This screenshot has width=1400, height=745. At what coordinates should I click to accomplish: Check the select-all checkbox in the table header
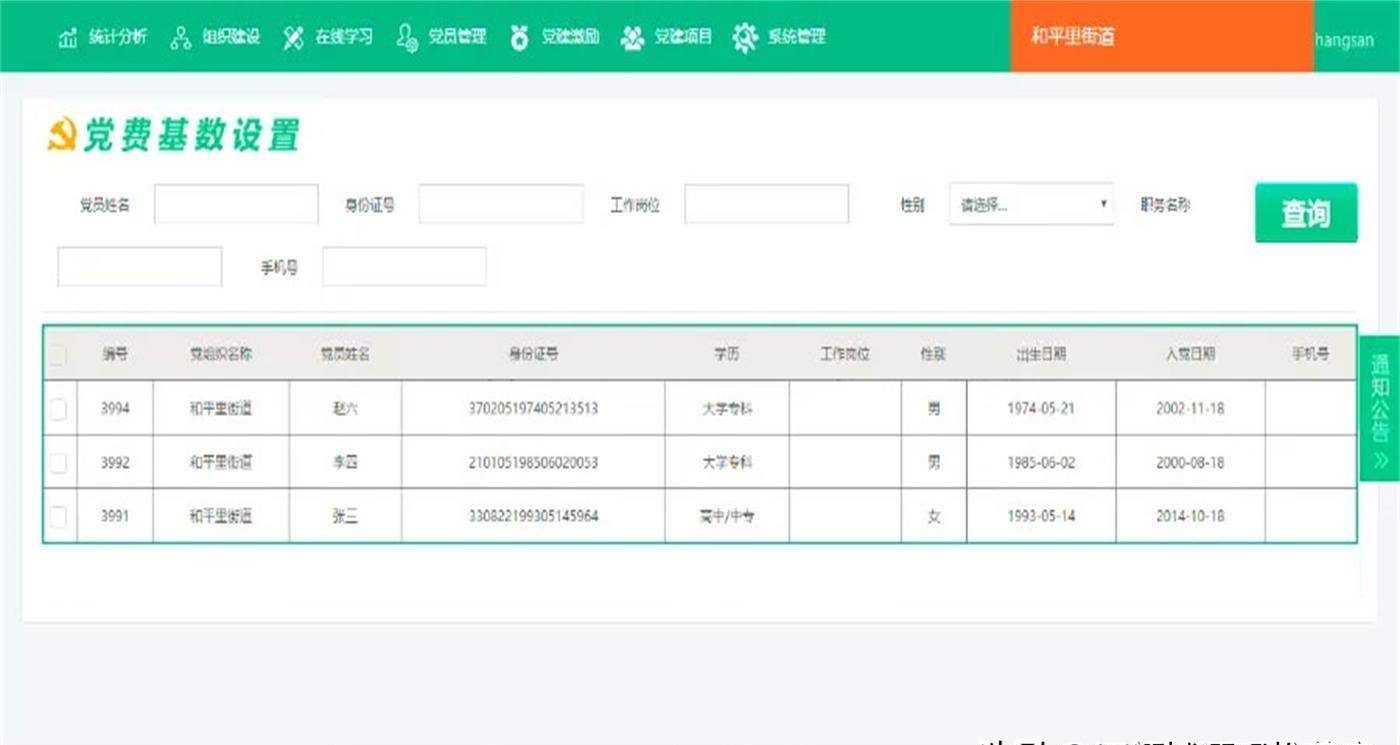click(58, 355)
